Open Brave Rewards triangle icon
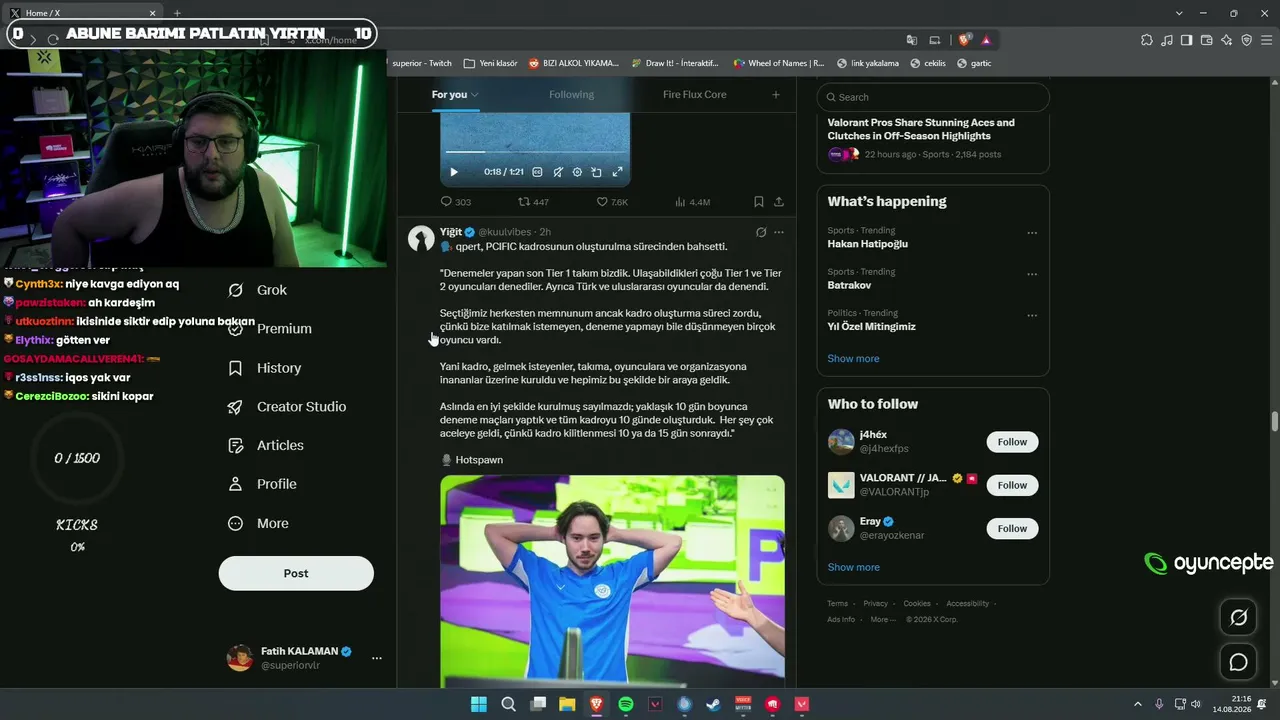 pos(986,40)
